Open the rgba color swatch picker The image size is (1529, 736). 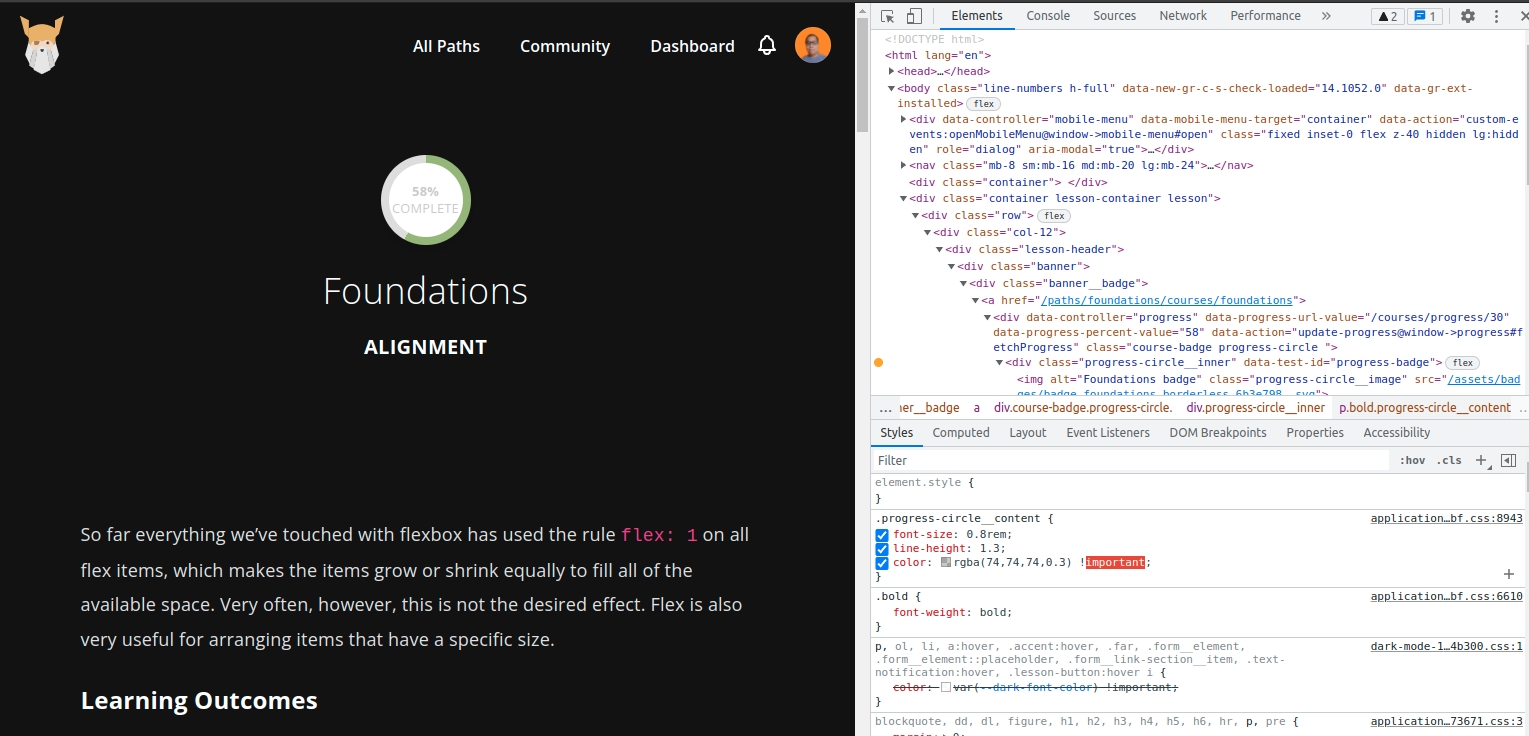pyautogui.click(x=946, y=563)
